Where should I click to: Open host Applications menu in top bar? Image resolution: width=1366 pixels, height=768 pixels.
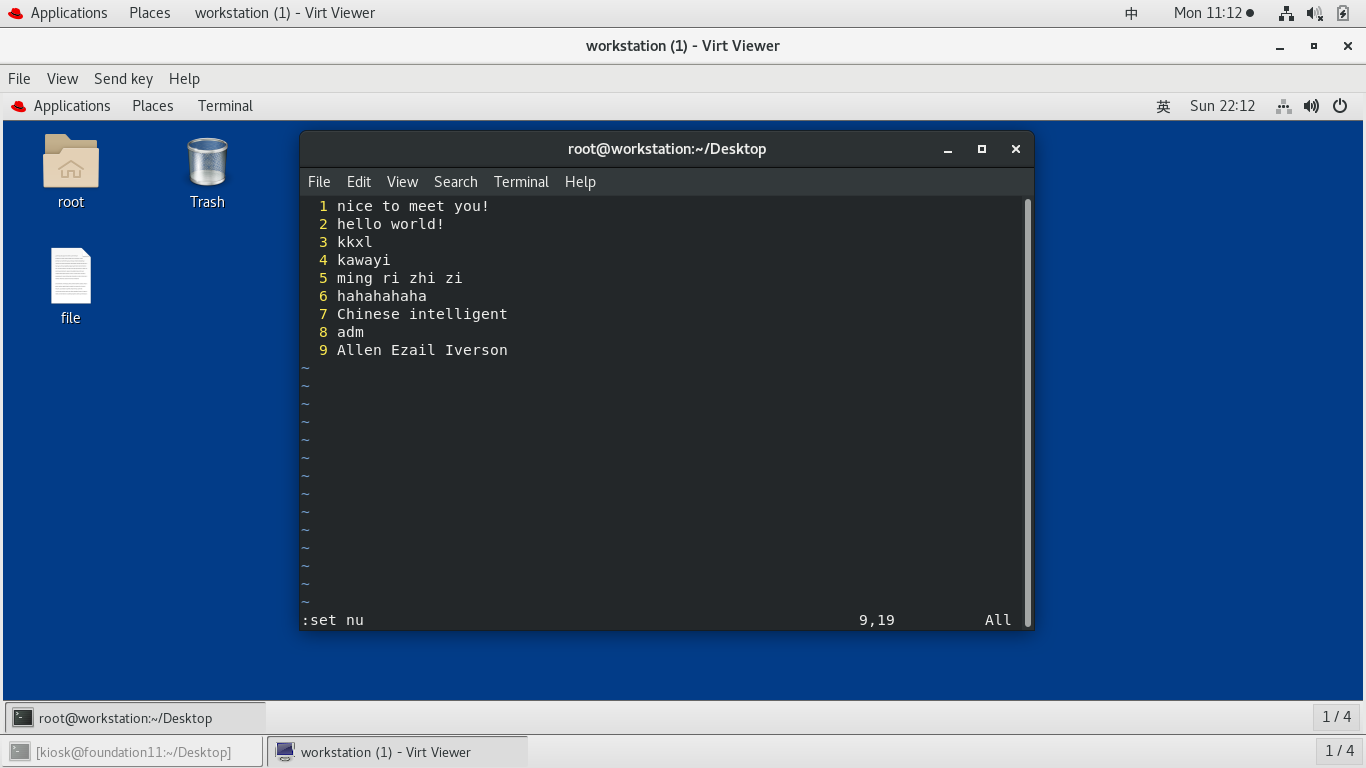58,13
